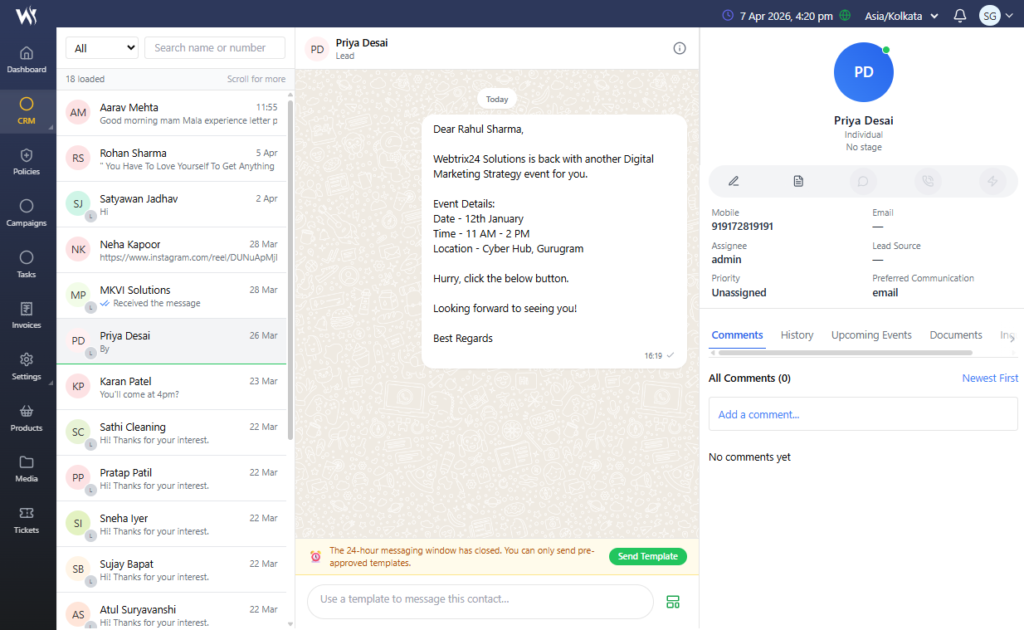Open the Dashboard from the sidebar
The image size is (1024, 630).
pyautogui.click(x=27, y=59)
